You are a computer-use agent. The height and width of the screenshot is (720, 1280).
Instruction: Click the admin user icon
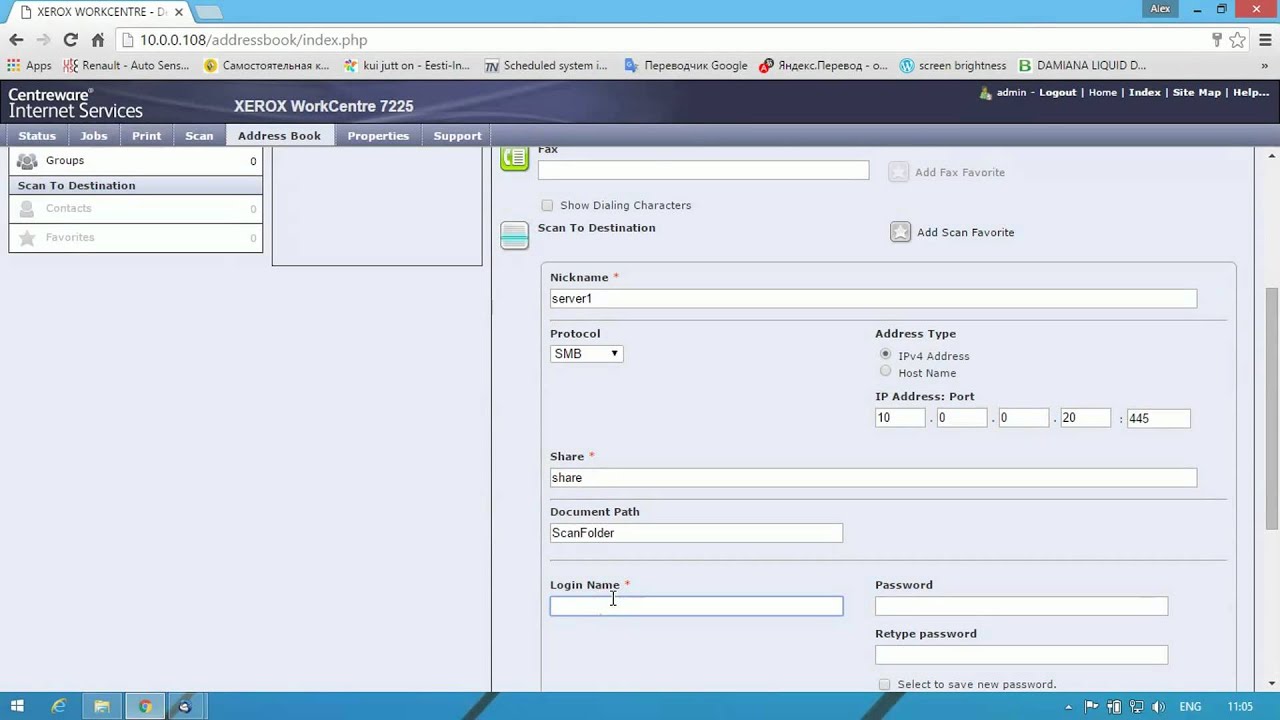tap(985, 92)
